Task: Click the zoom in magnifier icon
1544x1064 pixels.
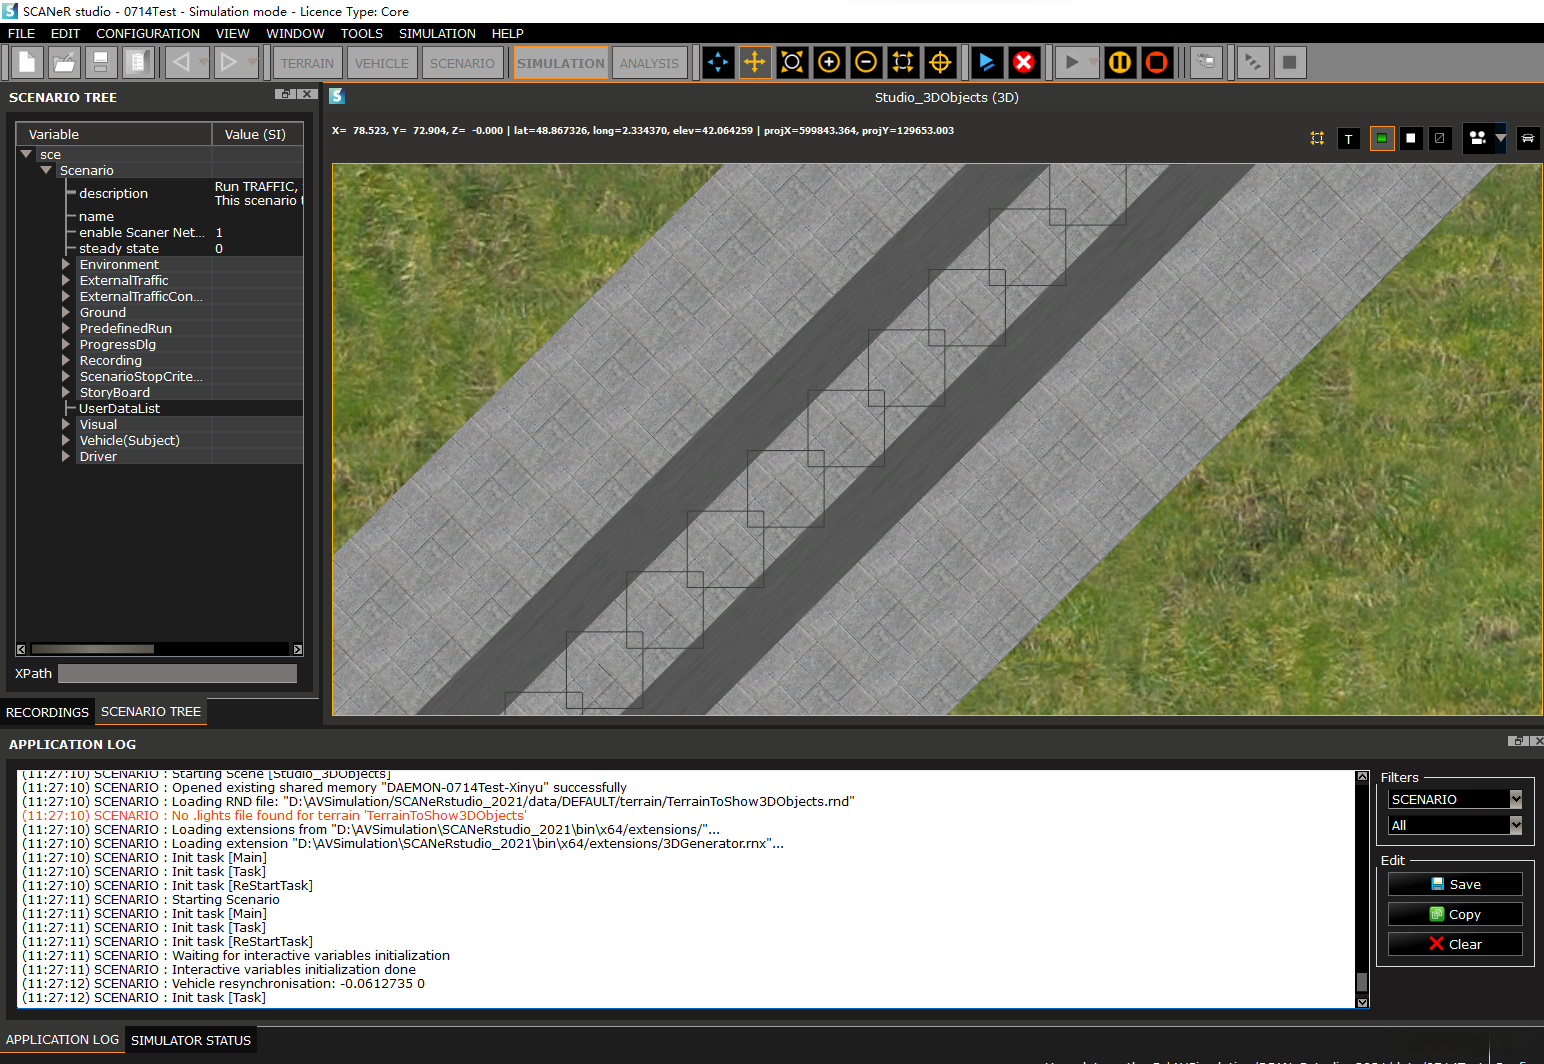Action: coord(829,62)
